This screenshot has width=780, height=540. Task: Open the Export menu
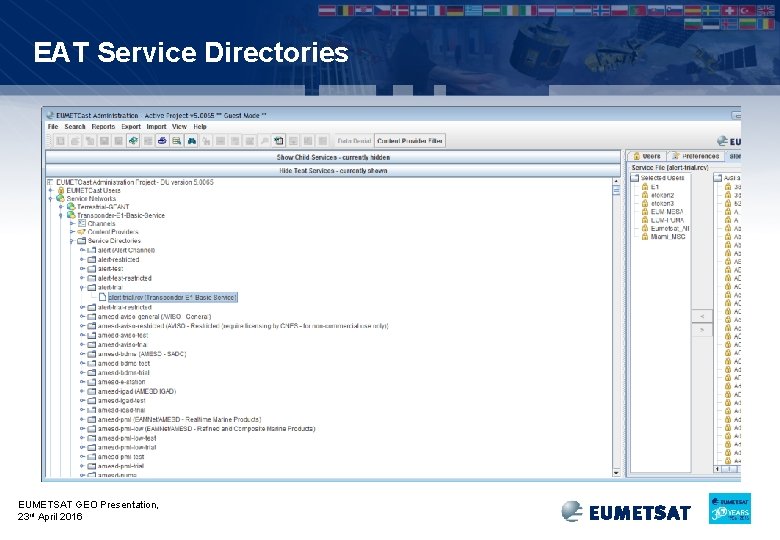[131, 127]
